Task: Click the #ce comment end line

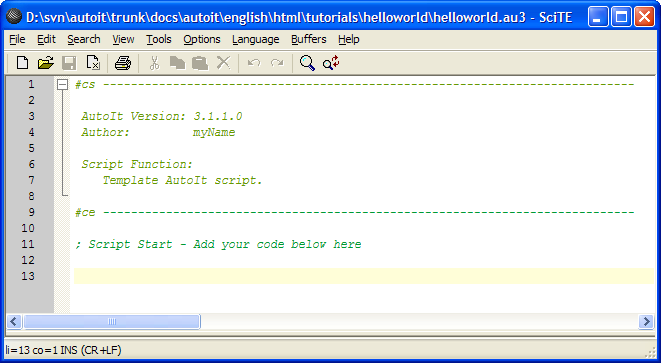Action: [355, 212]
